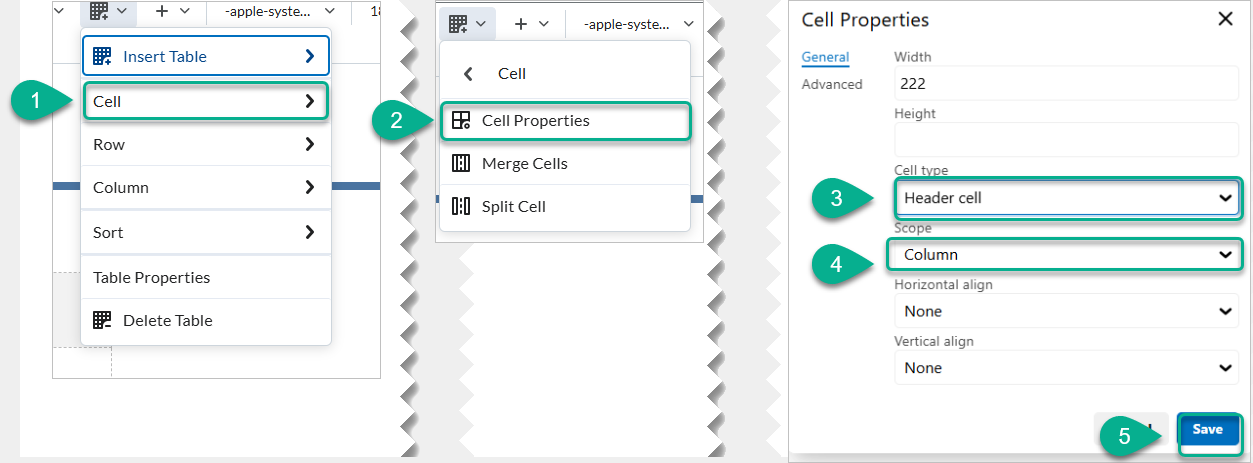1253x463 pixels.
Task: Click the Width input field
Action: (1066, 85)
